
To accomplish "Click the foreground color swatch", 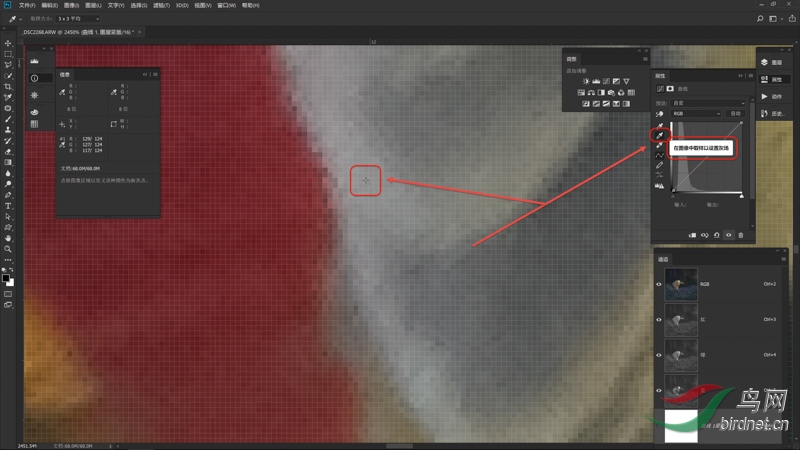I will coord(6,276).
